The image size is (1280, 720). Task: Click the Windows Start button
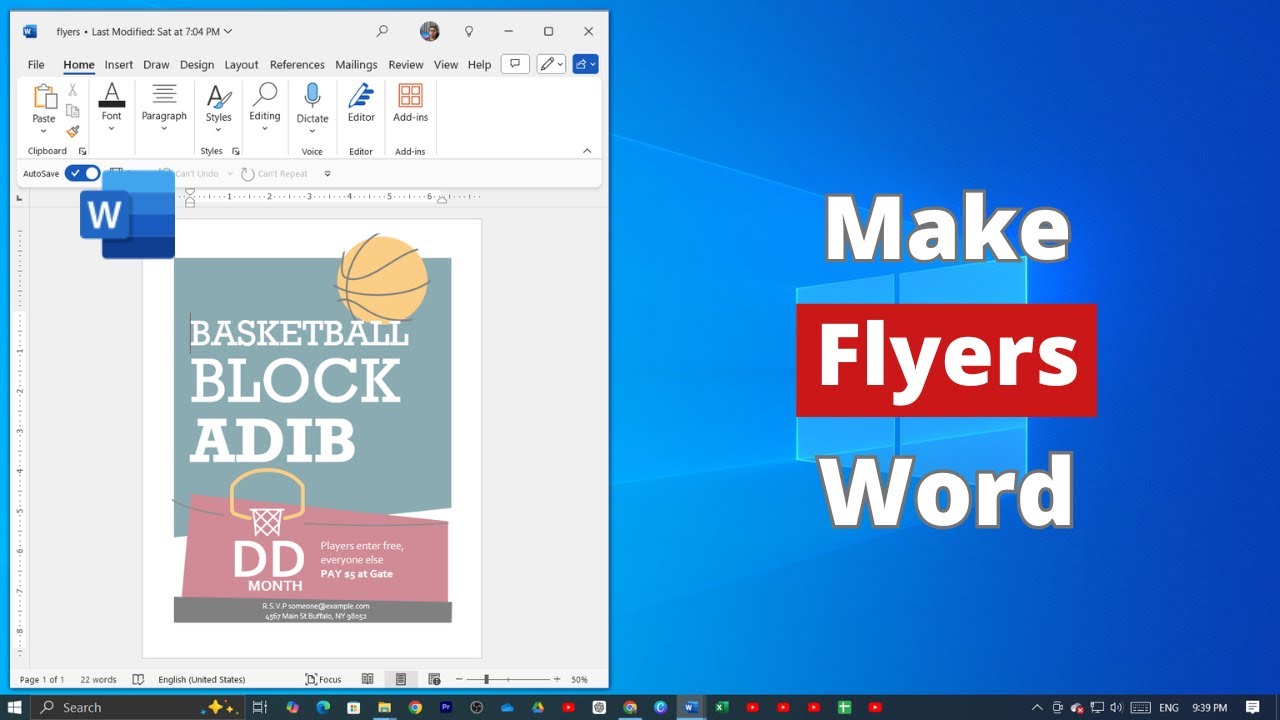point(15,707)
